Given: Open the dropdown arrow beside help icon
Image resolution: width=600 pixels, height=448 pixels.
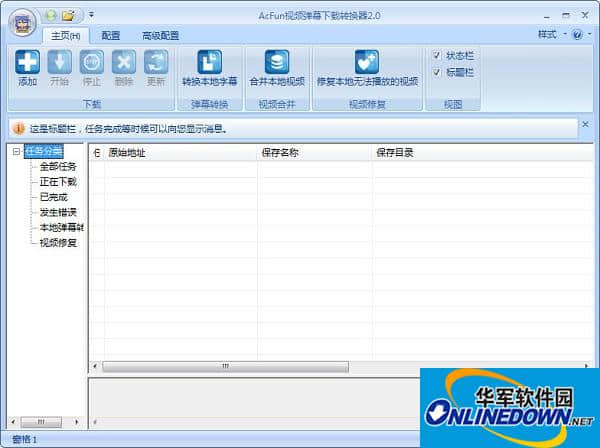Looking at the screenshot, I should [590, 34].
